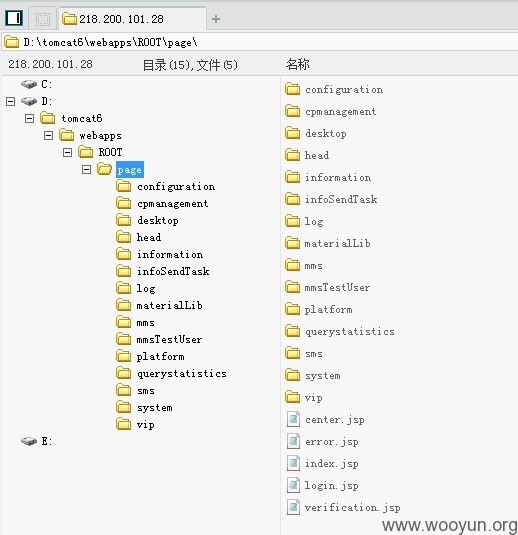Collapse the D: drive node
518x535 pixels.
coord(11,101)
